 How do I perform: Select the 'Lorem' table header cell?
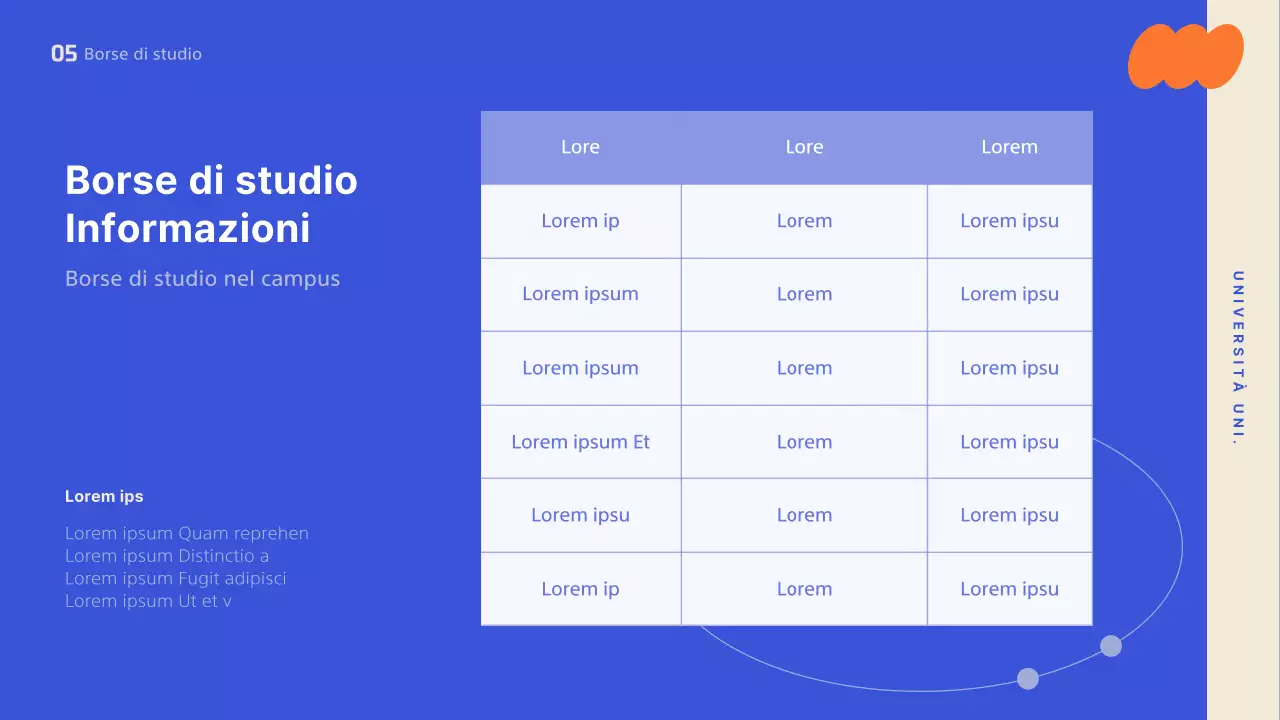(1009, 147)
